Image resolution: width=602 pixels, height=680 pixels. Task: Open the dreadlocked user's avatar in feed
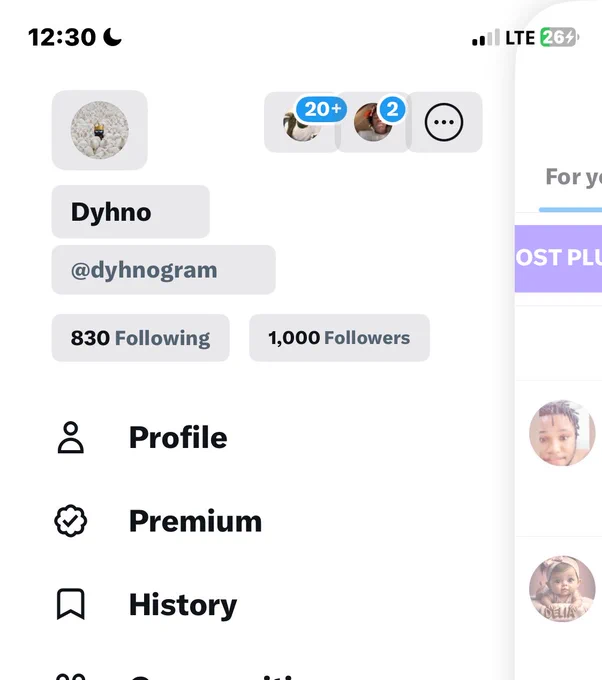pos(562,433)
